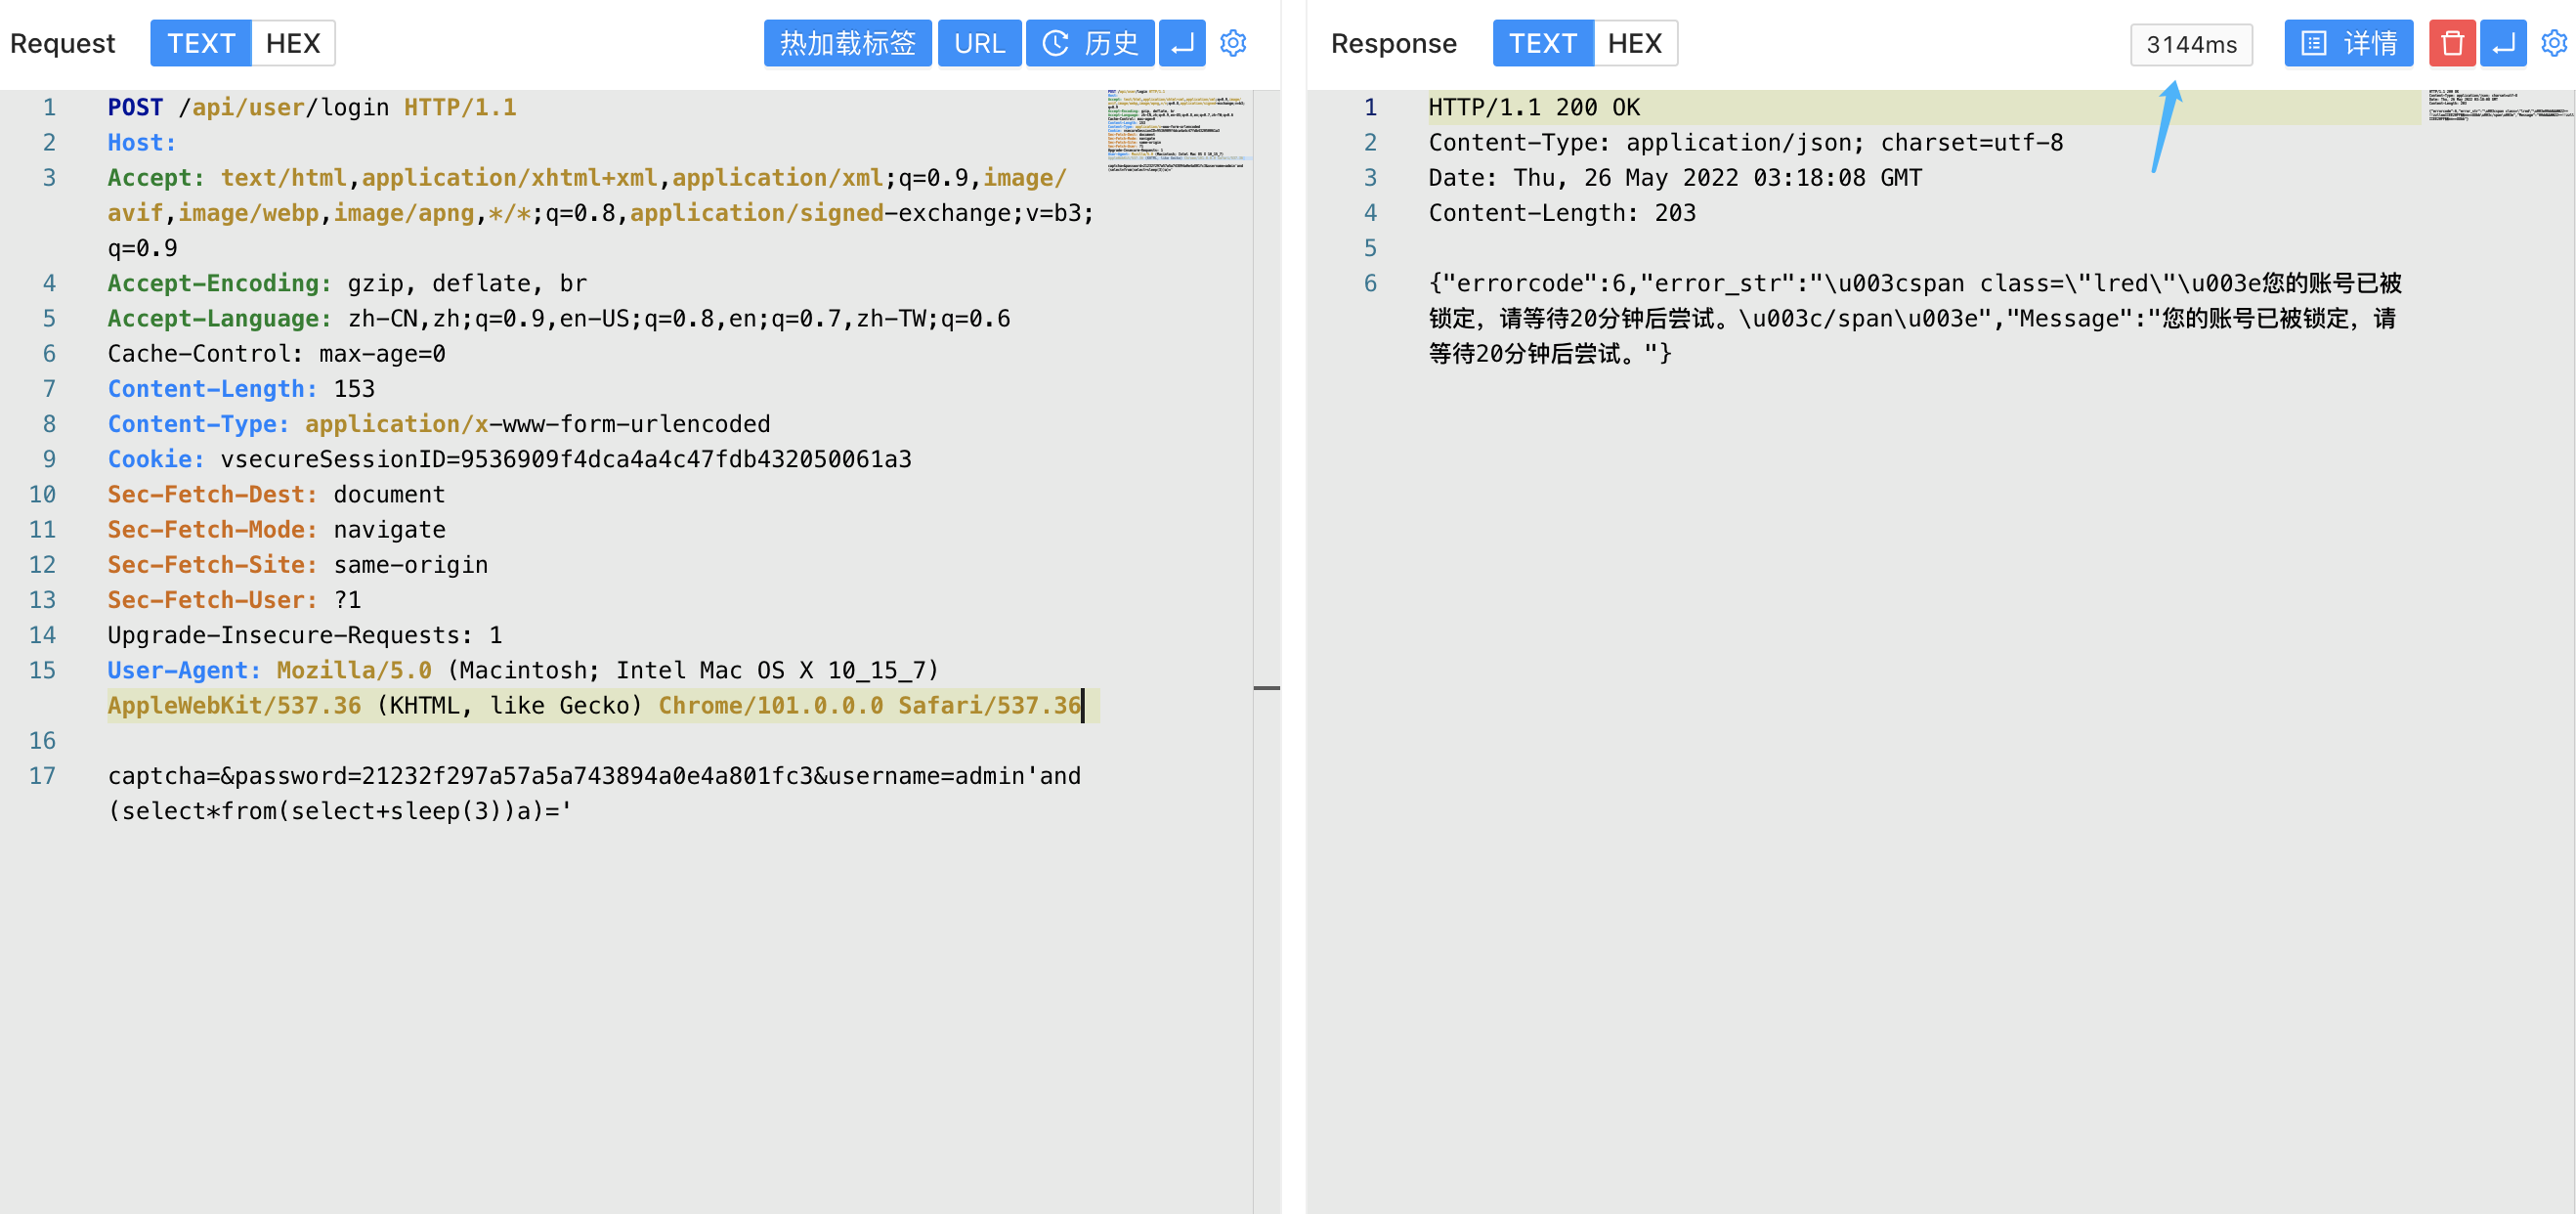2576x1214 pixels.
Task: Open the 历史 history button
Action: click(1090, 43)
